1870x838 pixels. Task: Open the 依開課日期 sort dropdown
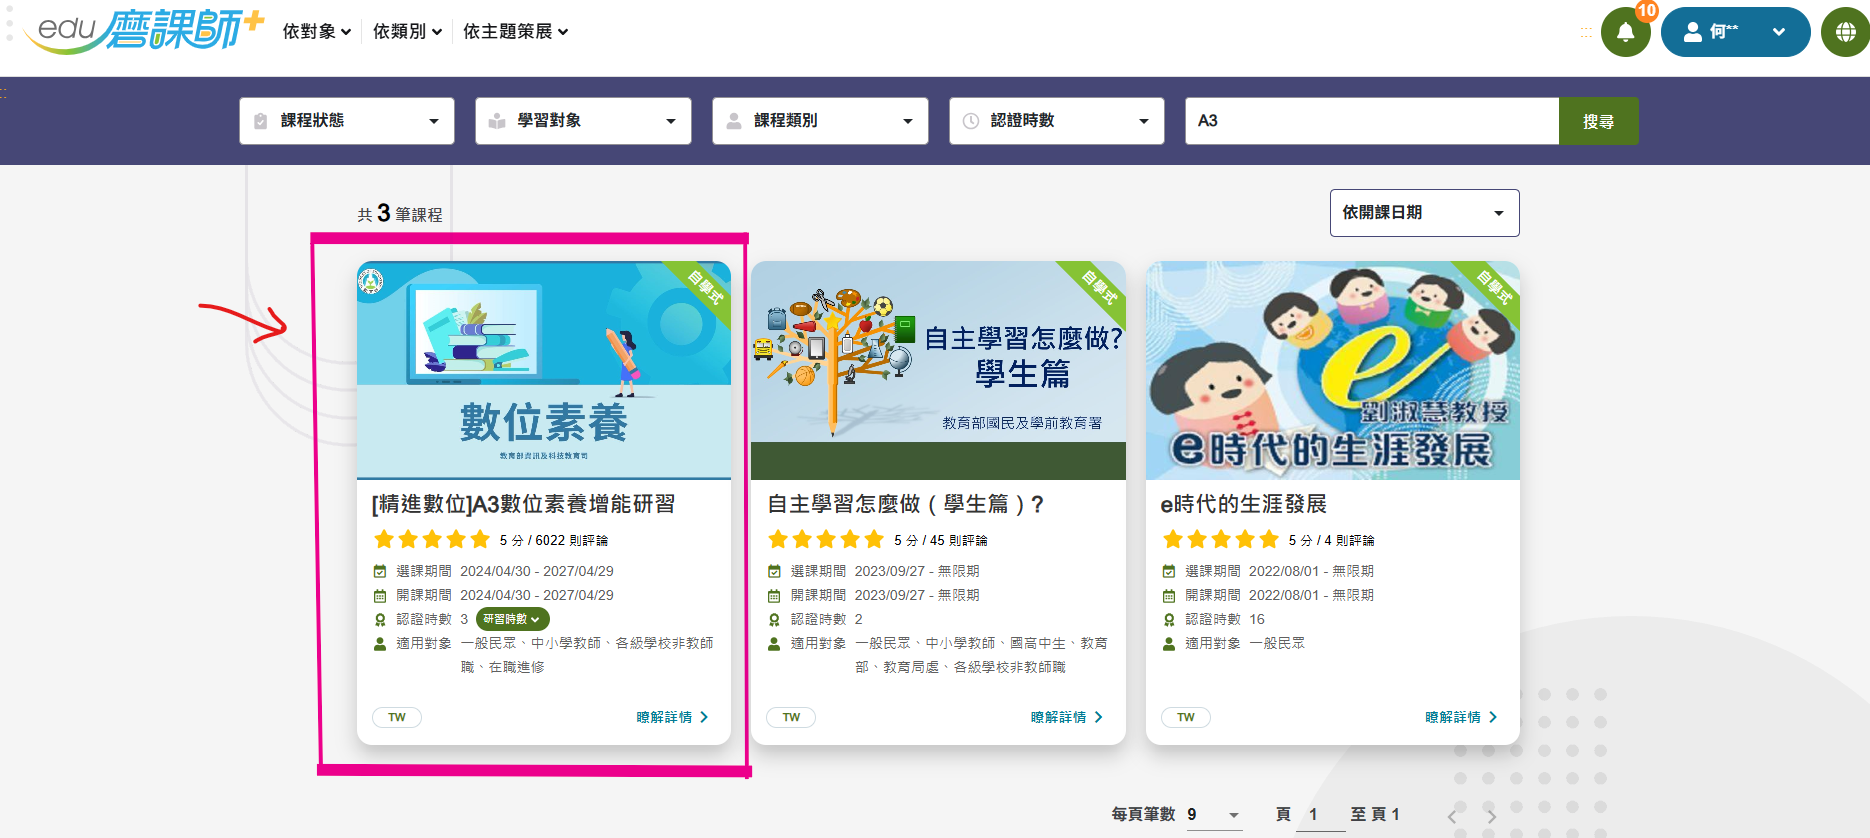tap(1424, 213)
